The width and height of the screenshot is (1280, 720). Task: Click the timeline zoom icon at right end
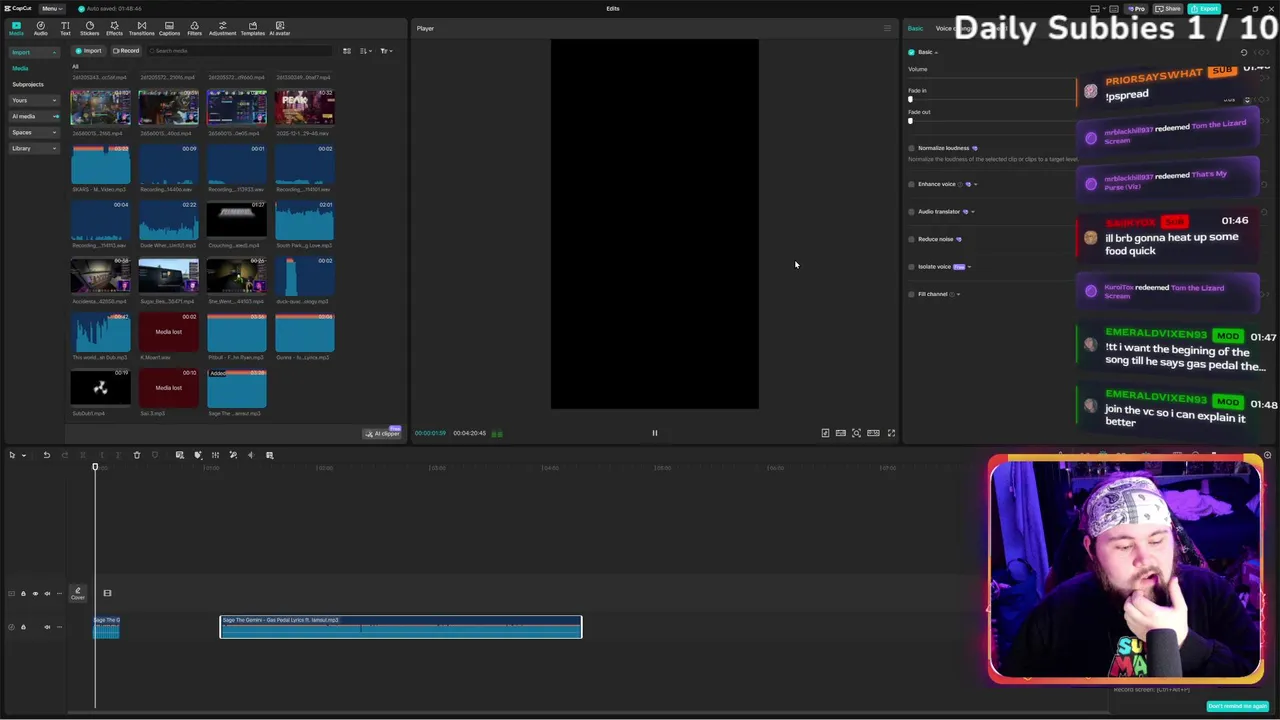[x=1267, y=455]
